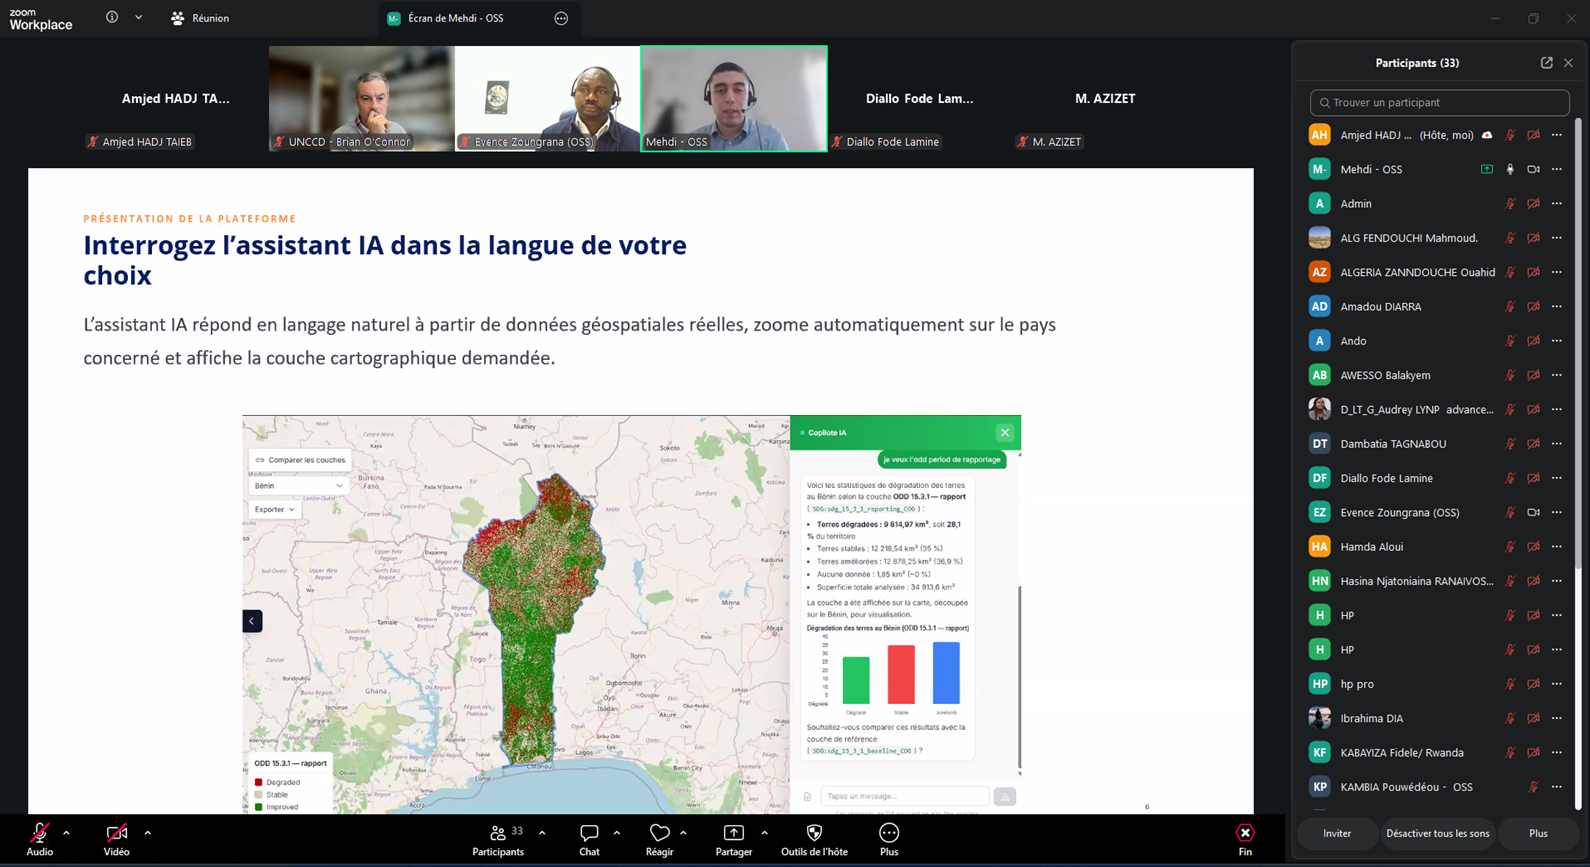This screenshot has width=1590, height=867.
Task: Open the Réagir reactions menu
Action: point(659,839)
